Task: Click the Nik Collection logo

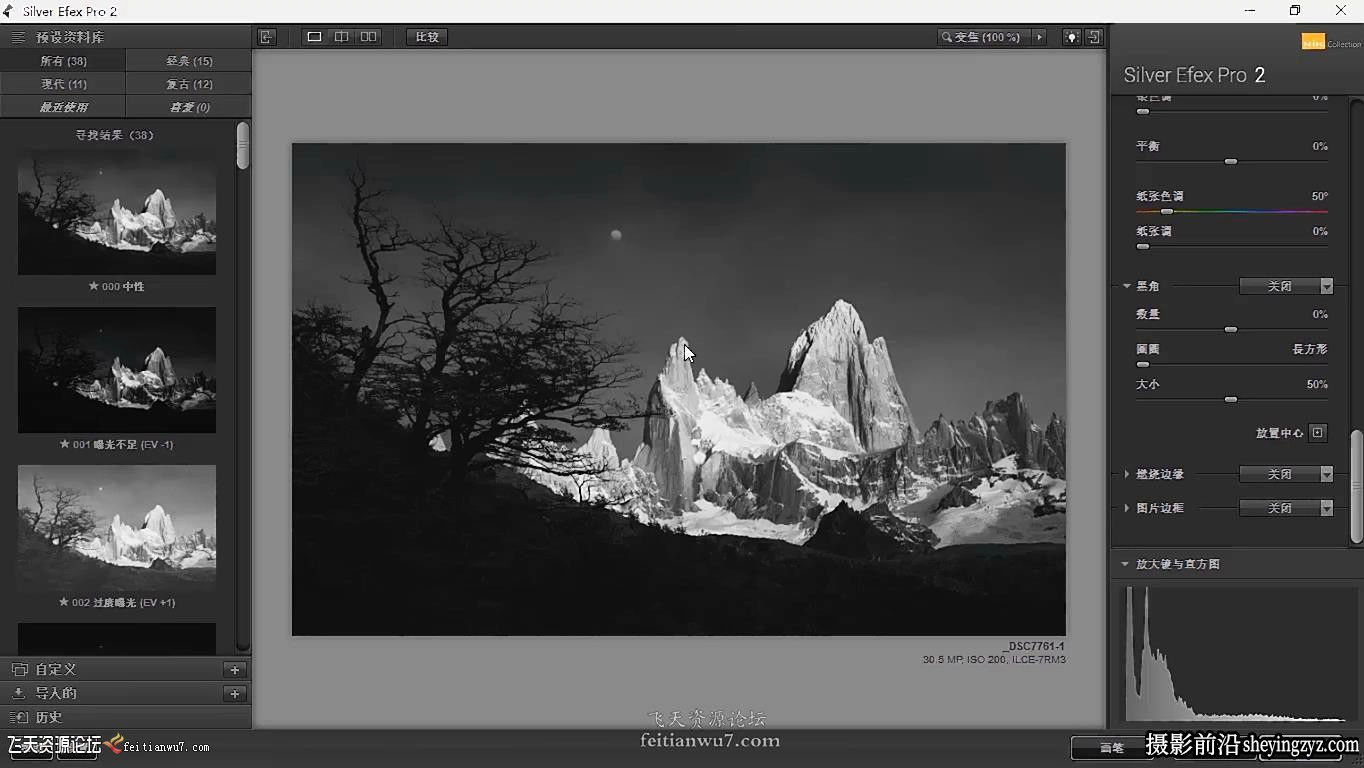Action: pos(1331,42)
